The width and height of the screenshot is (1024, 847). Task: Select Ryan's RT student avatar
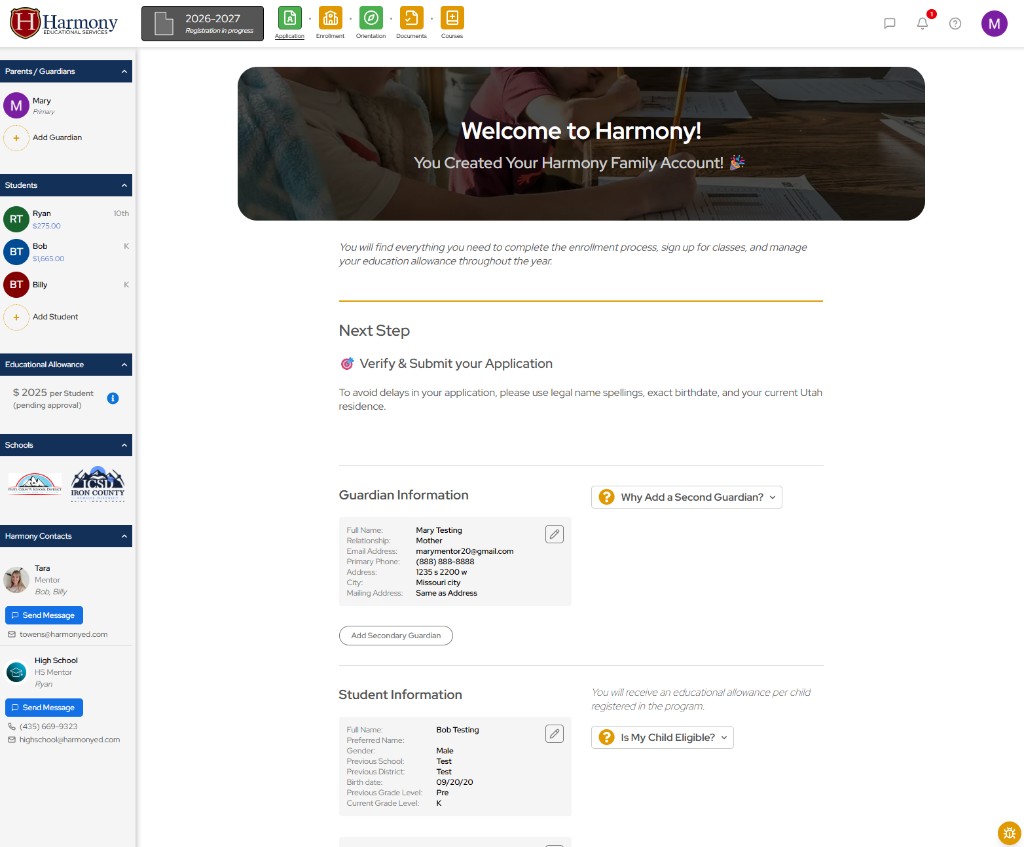click(16, 219)
